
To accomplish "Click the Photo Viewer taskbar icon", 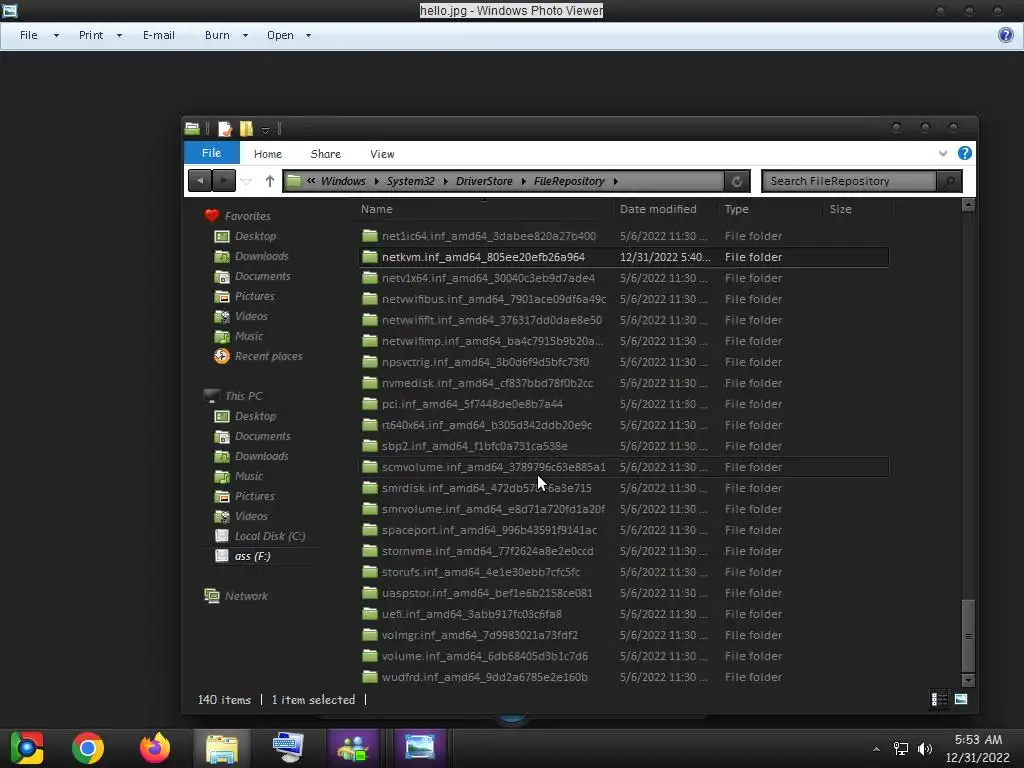I will coord(420,748).
